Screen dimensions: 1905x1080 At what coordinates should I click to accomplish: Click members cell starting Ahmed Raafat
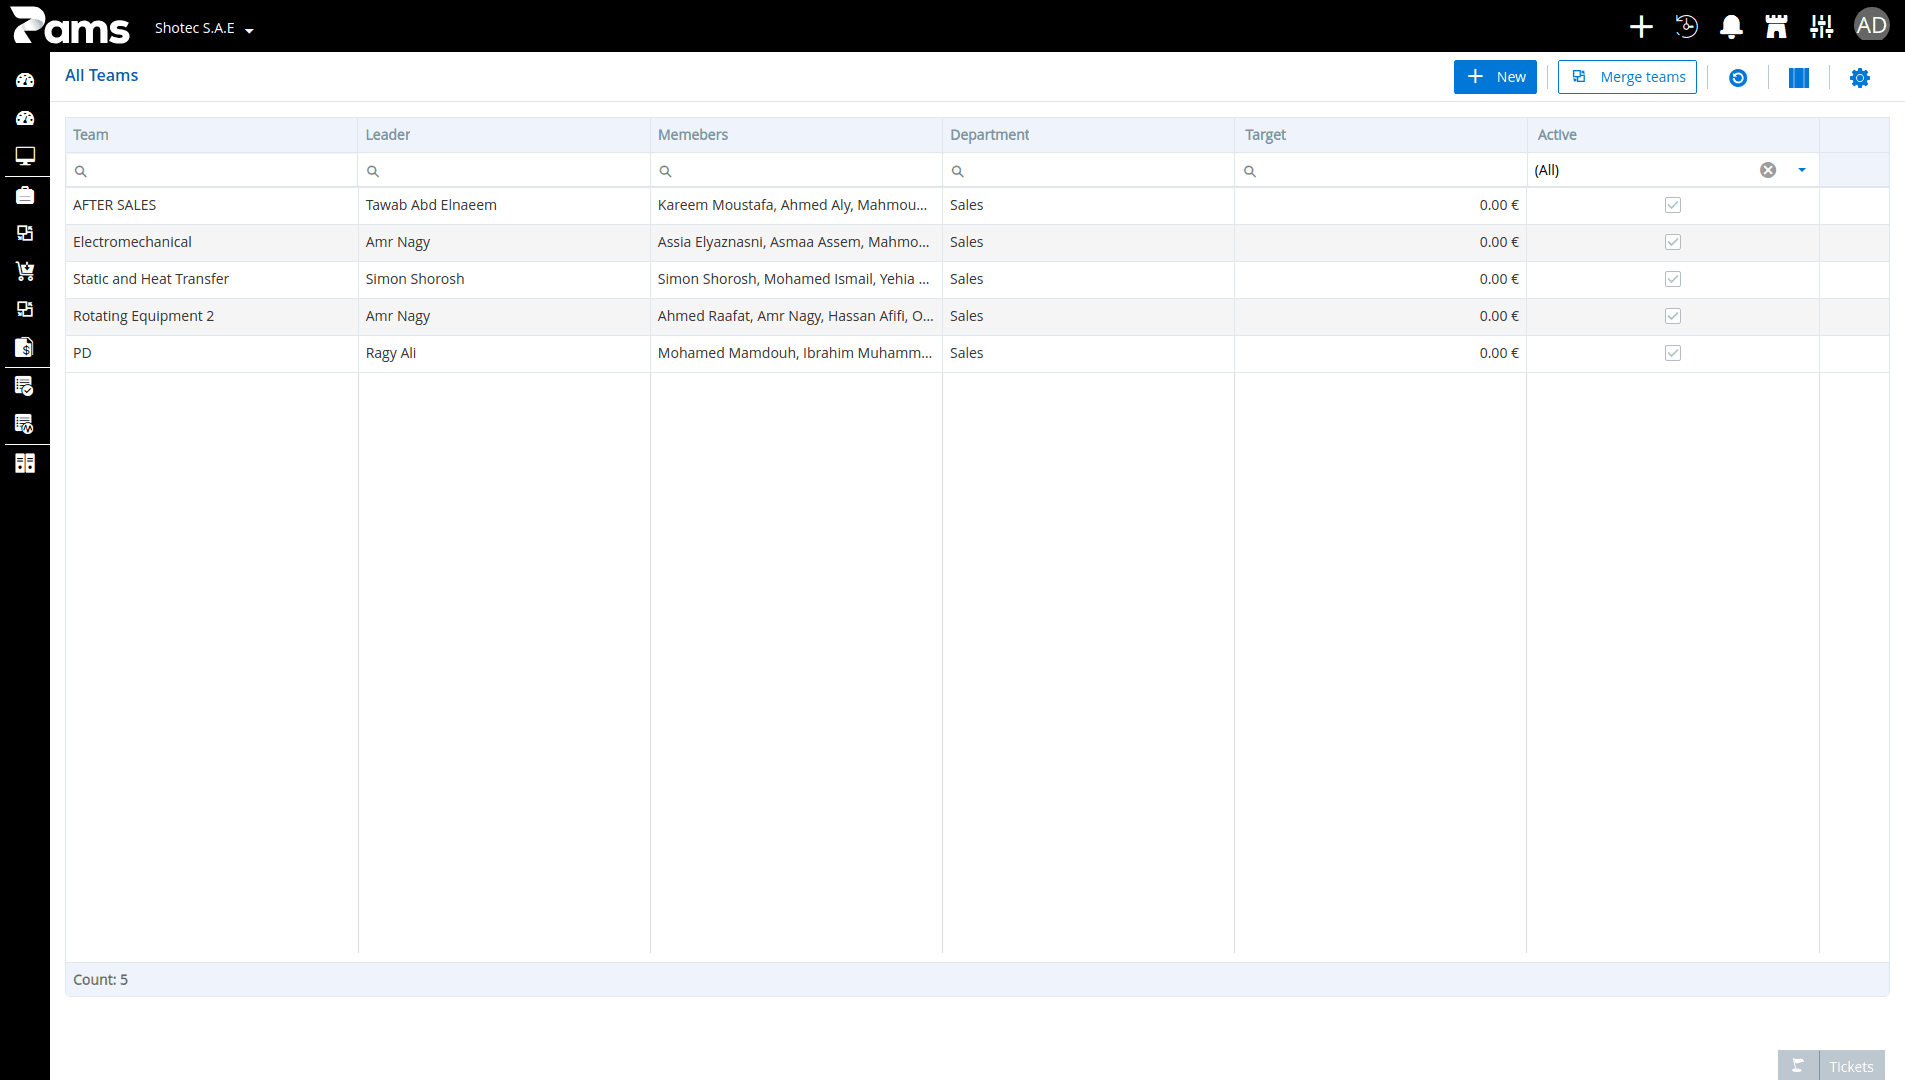coord(796,316)
